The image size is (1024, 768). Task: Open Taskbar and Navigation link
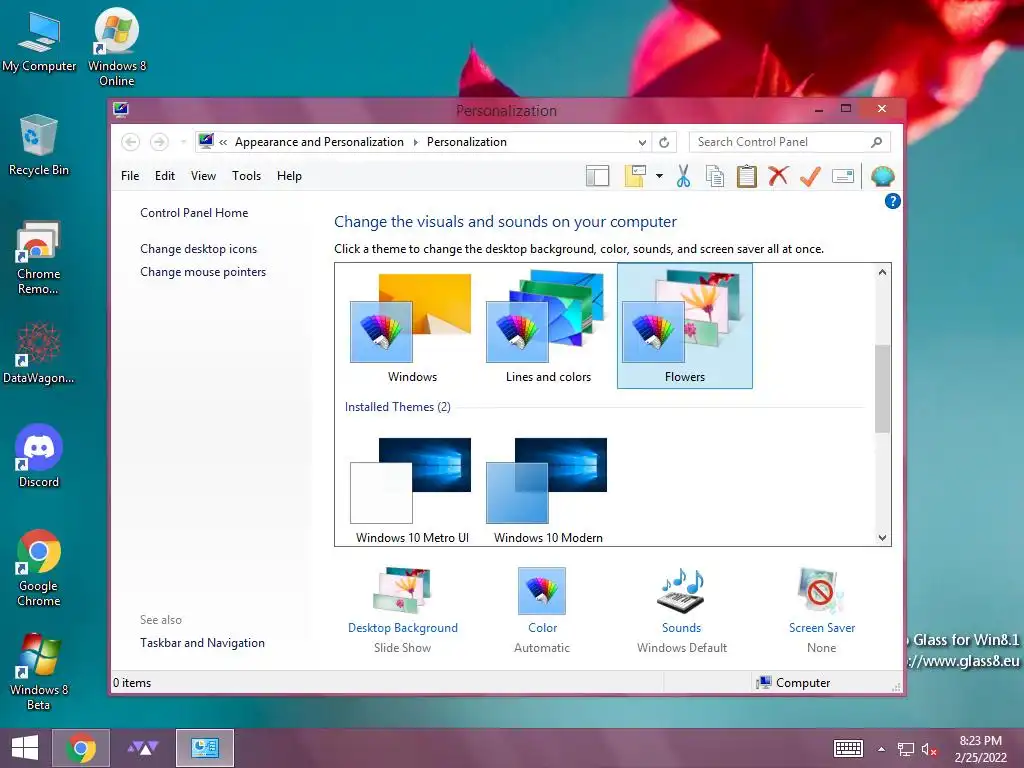point(202,643)
